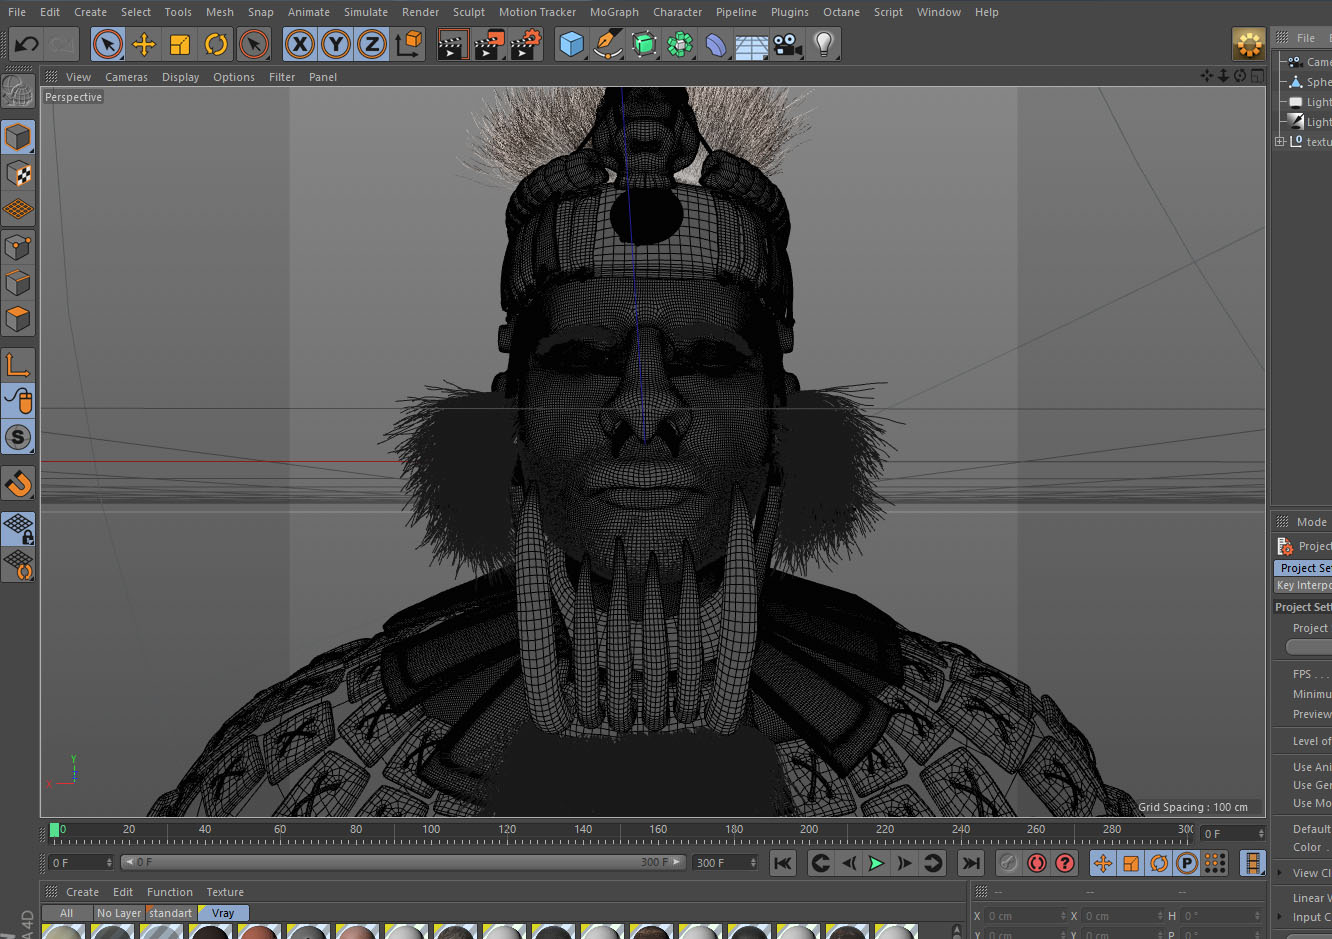Toggle X axis lock

click(x=300, y=44)
